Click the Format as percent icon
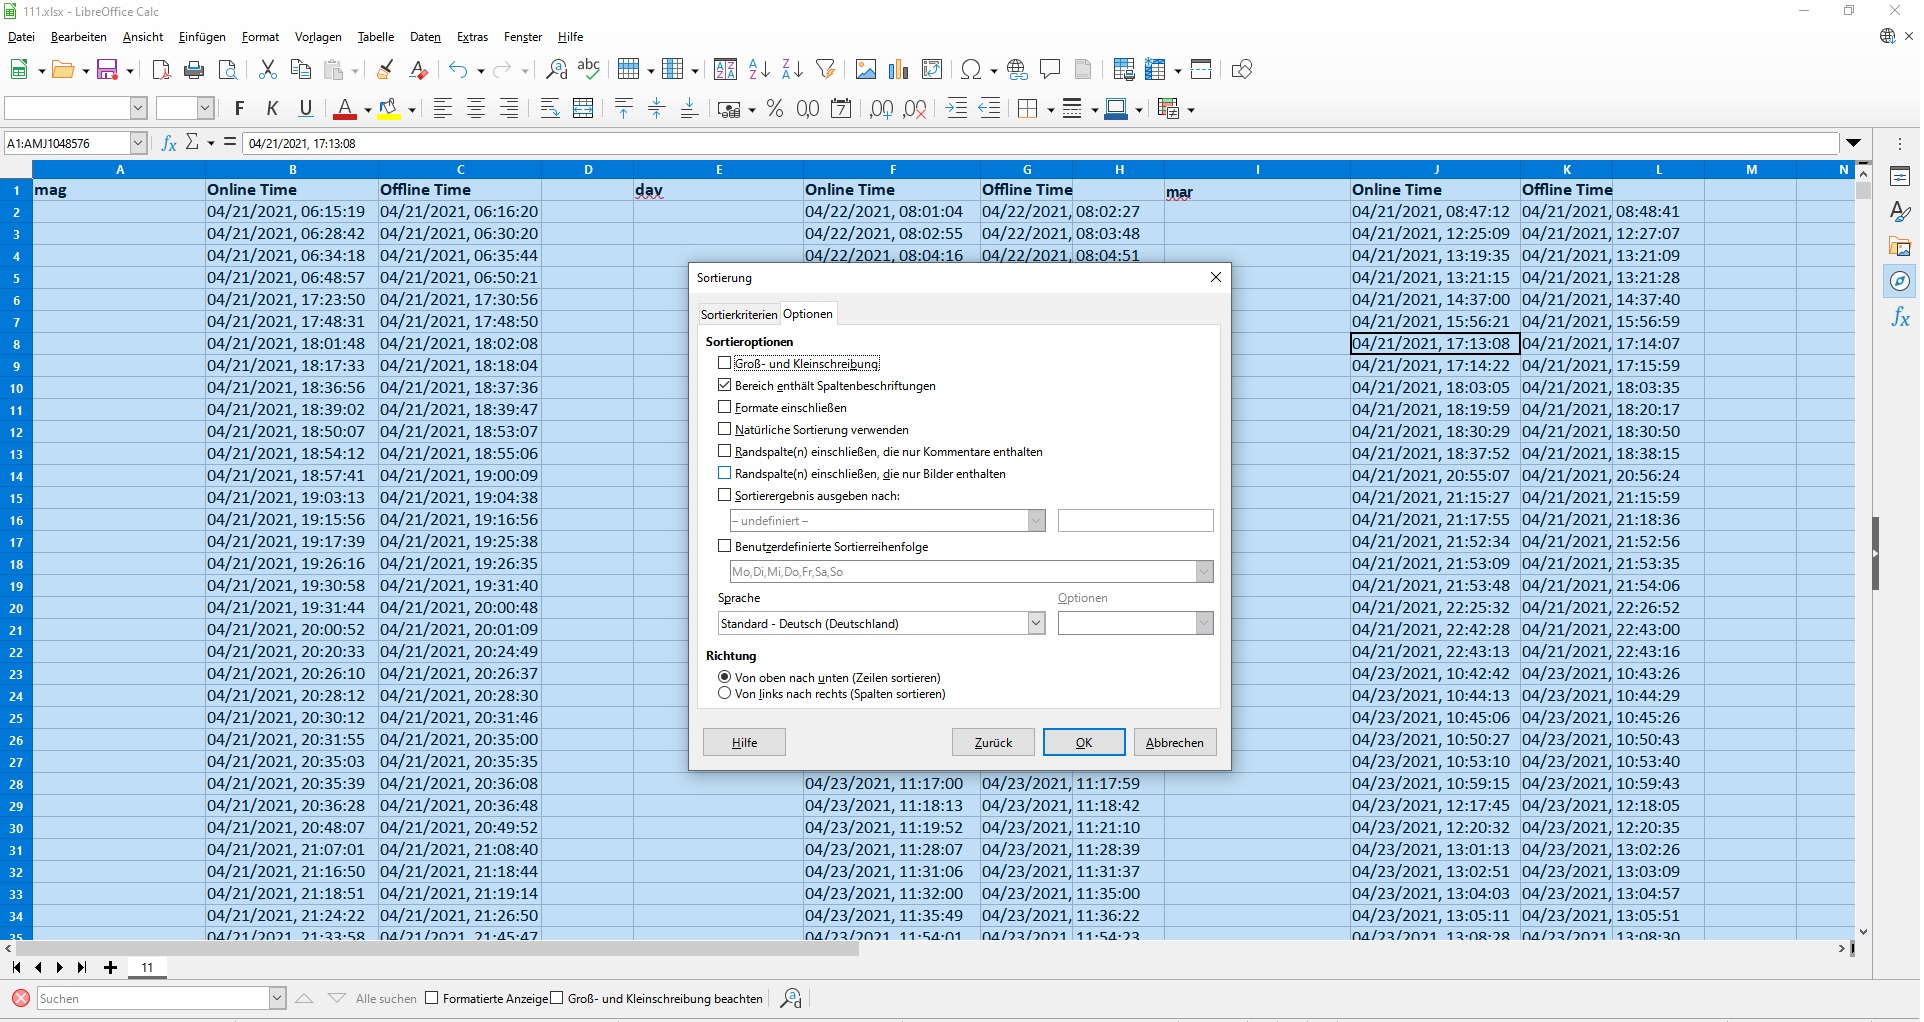The width and height of the screenshot is (1924, 1022). [775, 108]
